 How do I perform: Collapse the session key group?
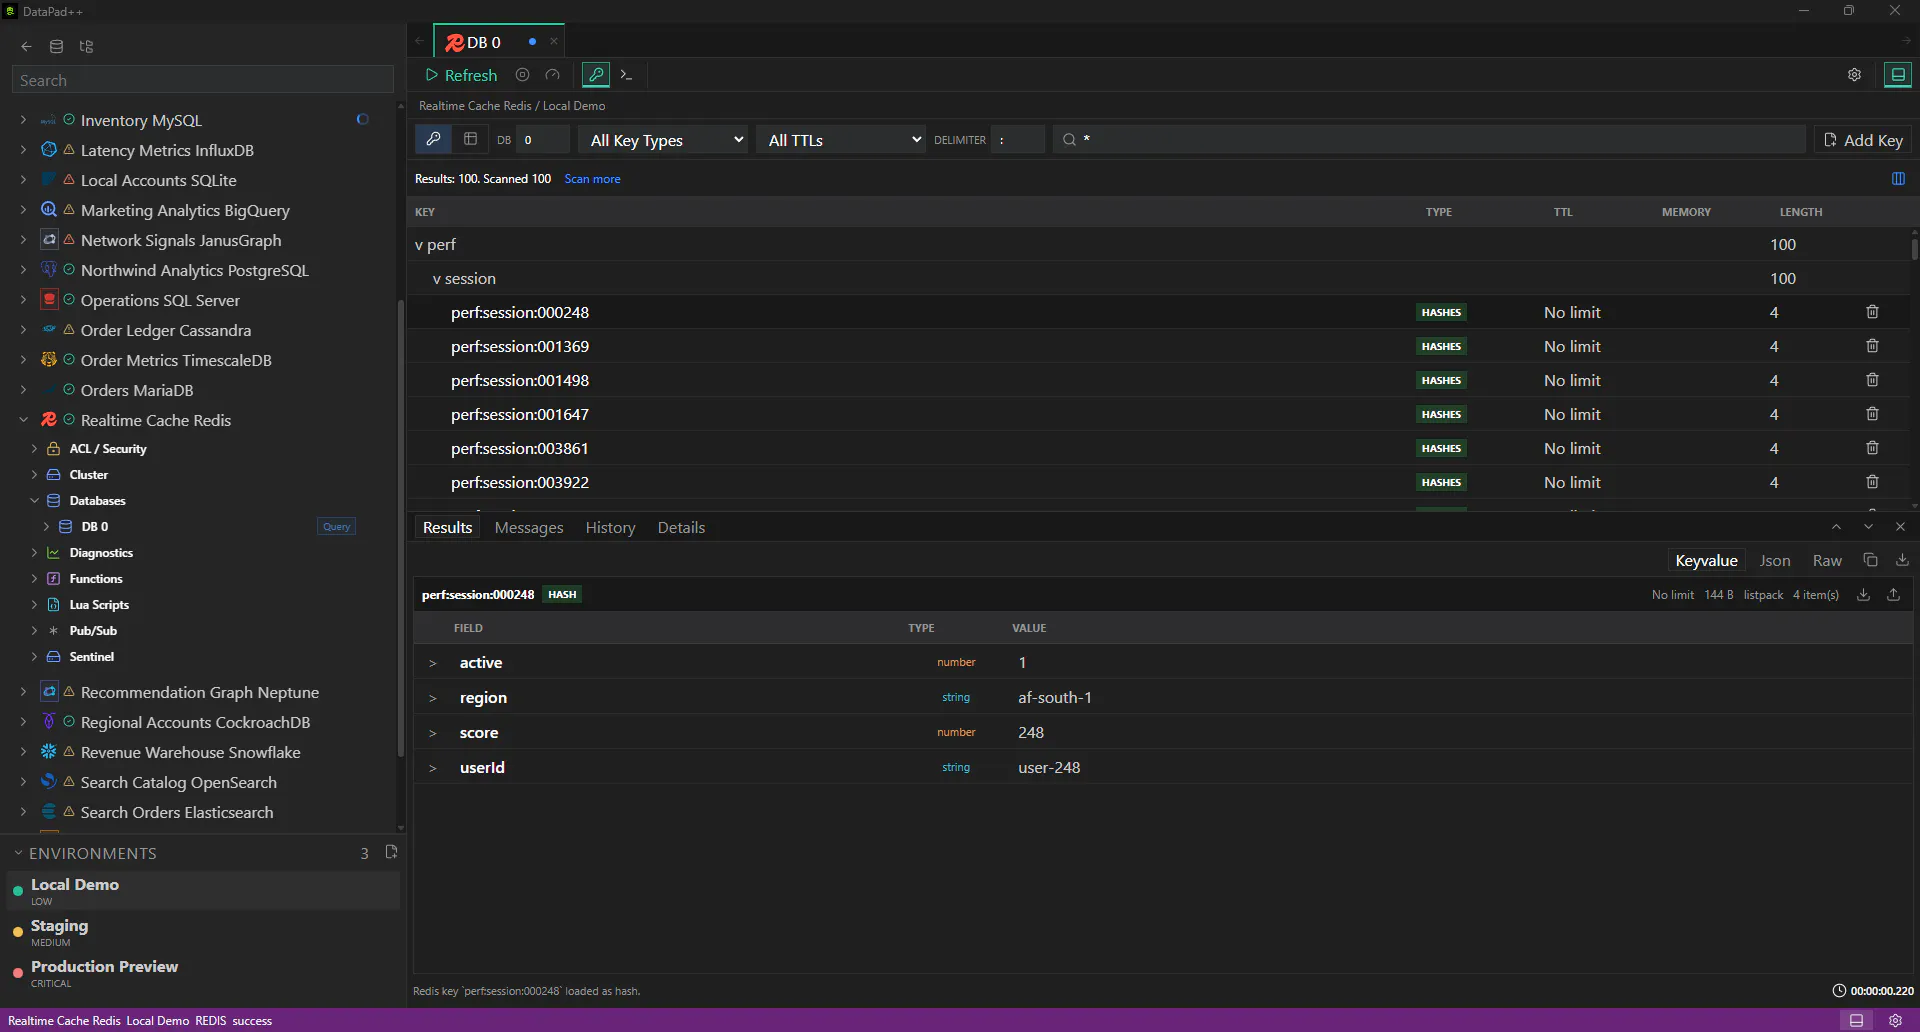(x=437, y=279)
